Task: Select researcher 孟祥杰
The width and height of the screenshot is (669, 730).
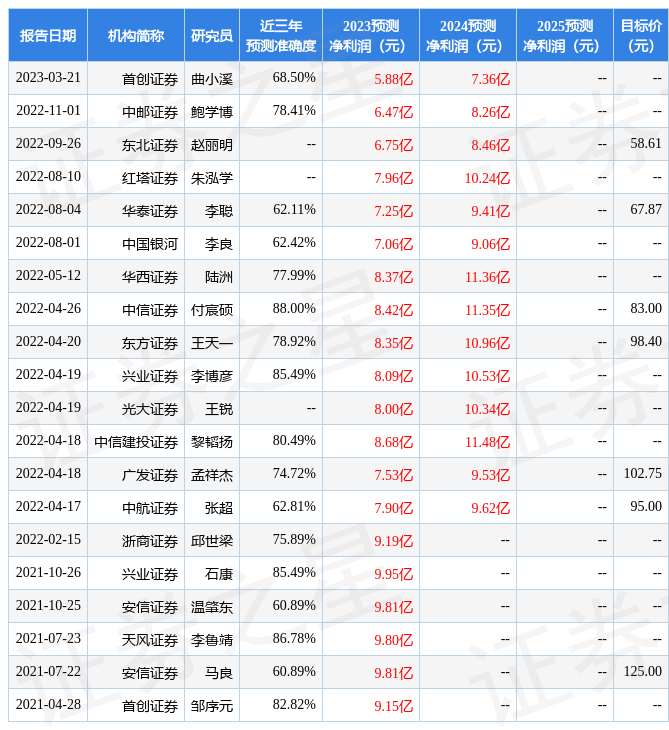Action: pos(212,475)
